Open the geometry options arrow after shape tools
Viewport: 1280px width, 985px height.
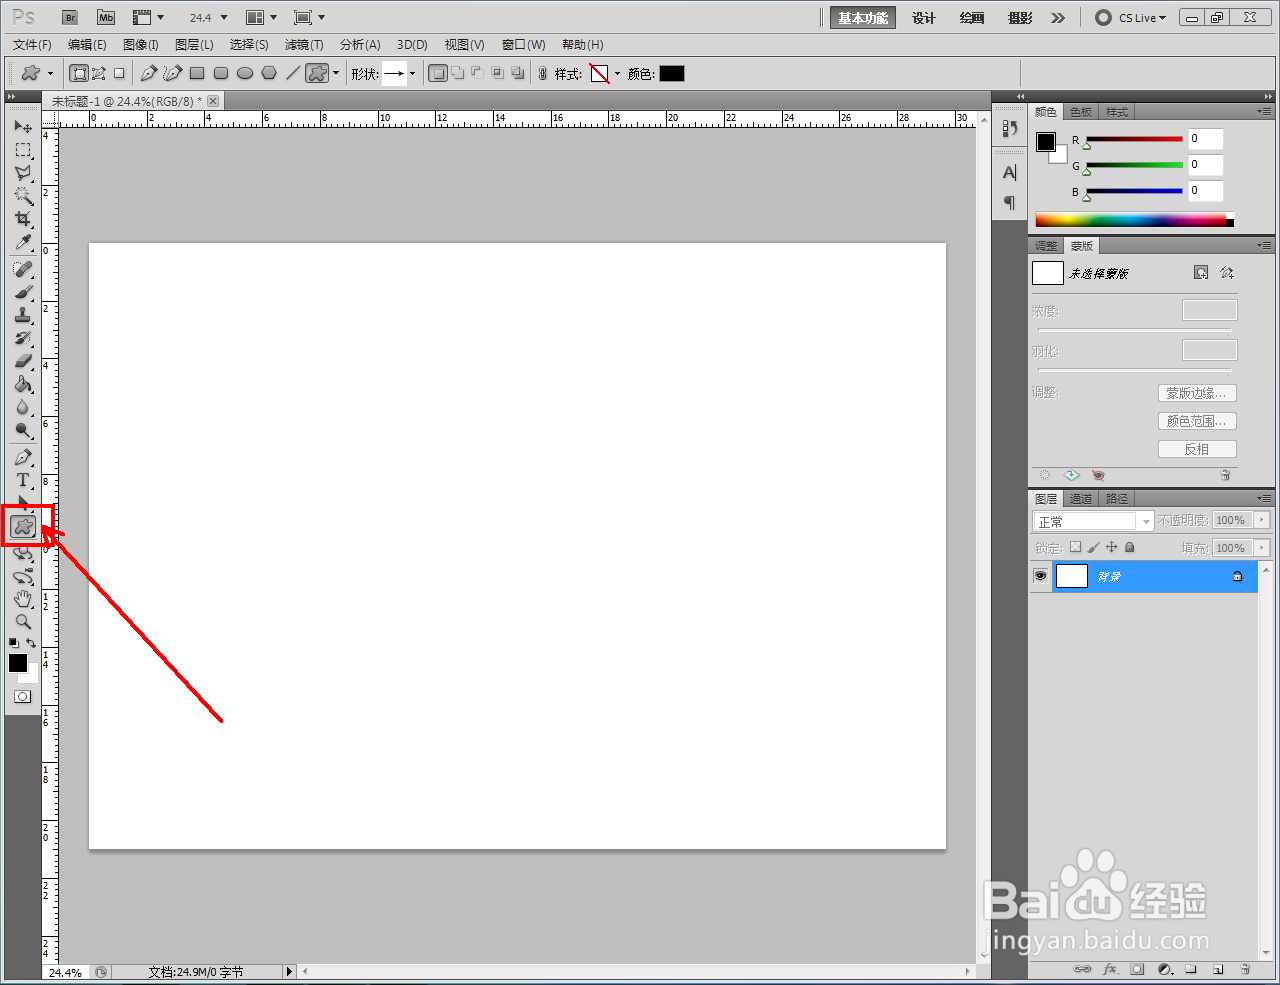click(x=336, y=73)
